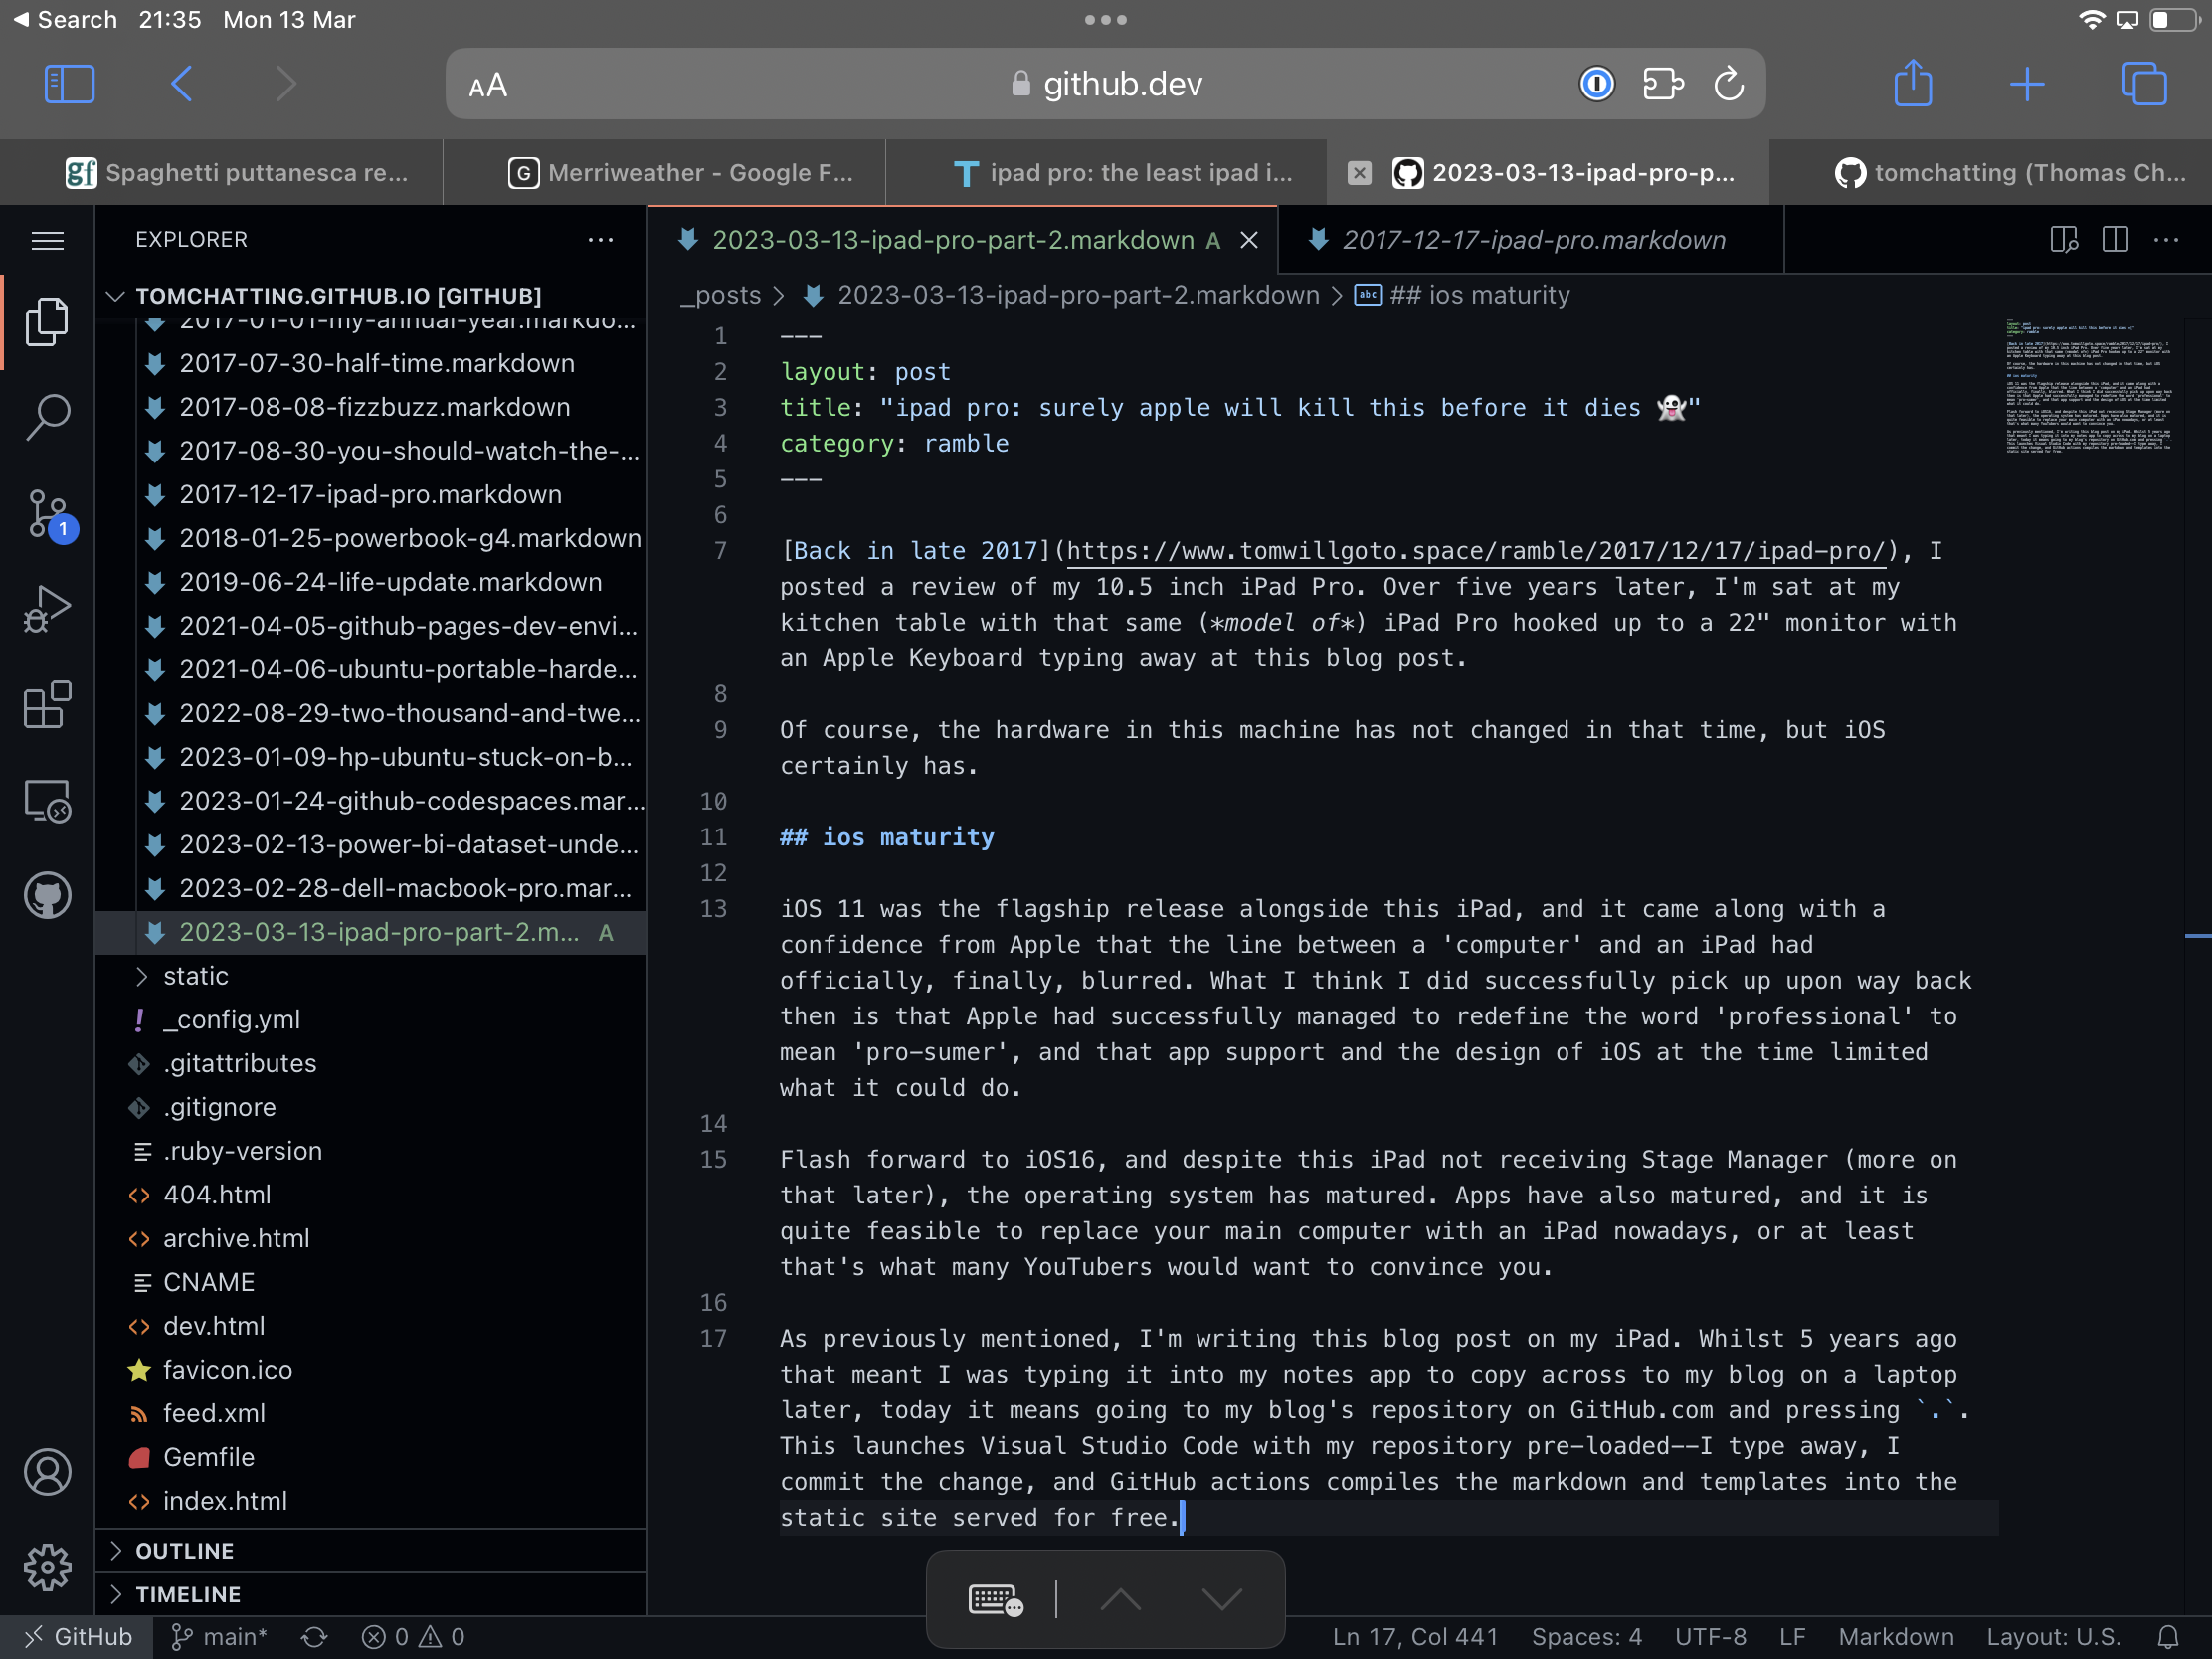Change the LF end-of-line setting
The image size is (2212, 1659).
(x=1792, y=1637)
